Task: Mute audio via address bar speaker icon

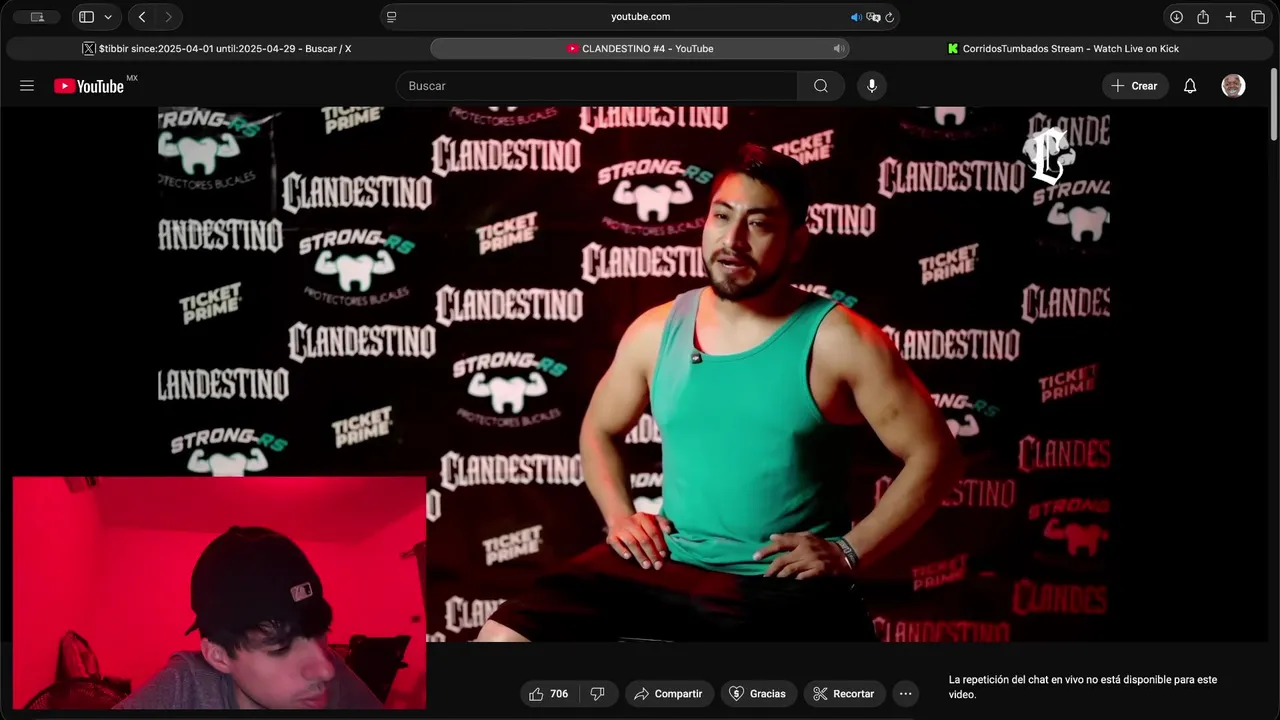Action: [x=856, y=17]
